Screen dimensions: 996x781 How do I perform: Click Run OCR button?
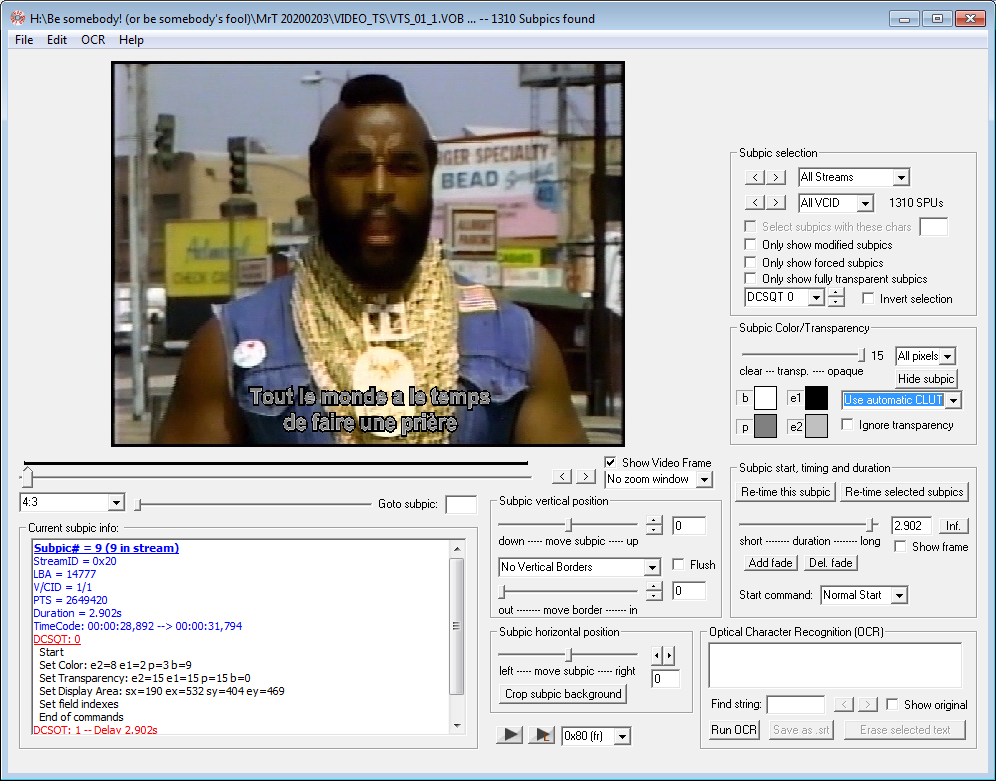tap(734, 730)
